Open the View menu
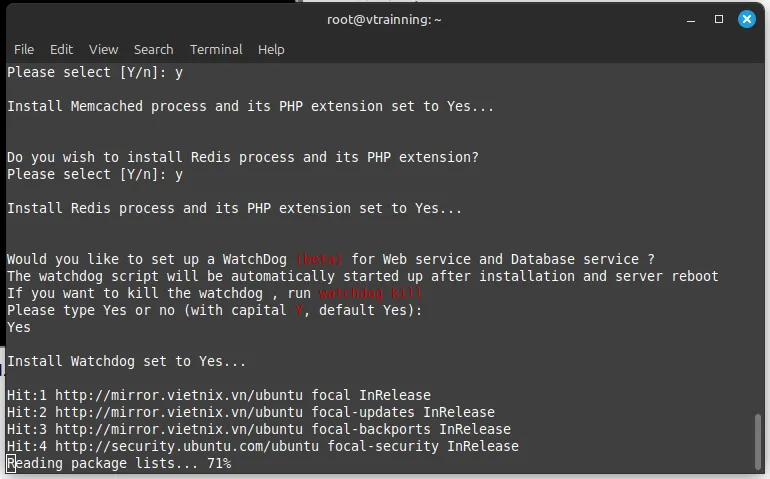Screen dimensions: 770x479 coord(103,49)
